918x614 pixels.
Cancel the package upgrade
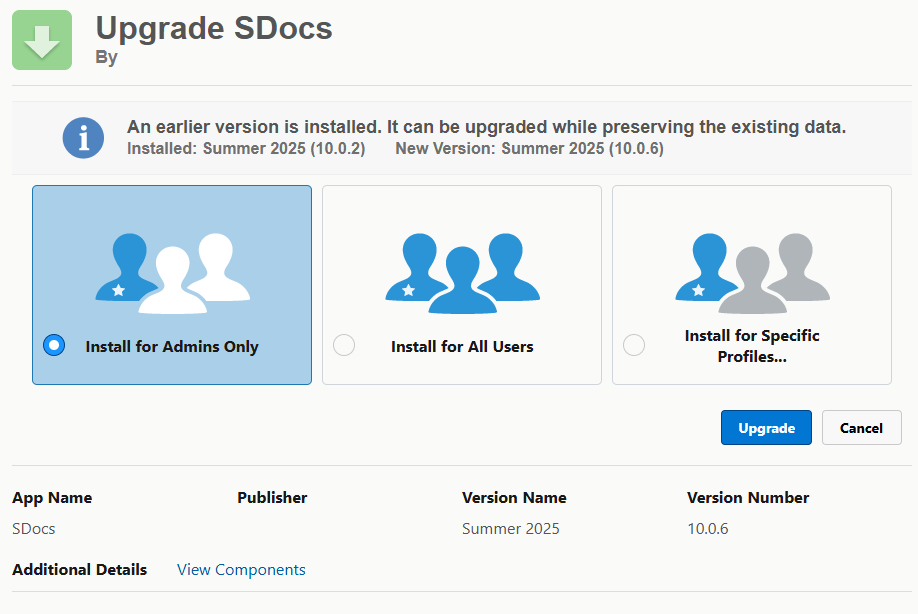point(861,428)
